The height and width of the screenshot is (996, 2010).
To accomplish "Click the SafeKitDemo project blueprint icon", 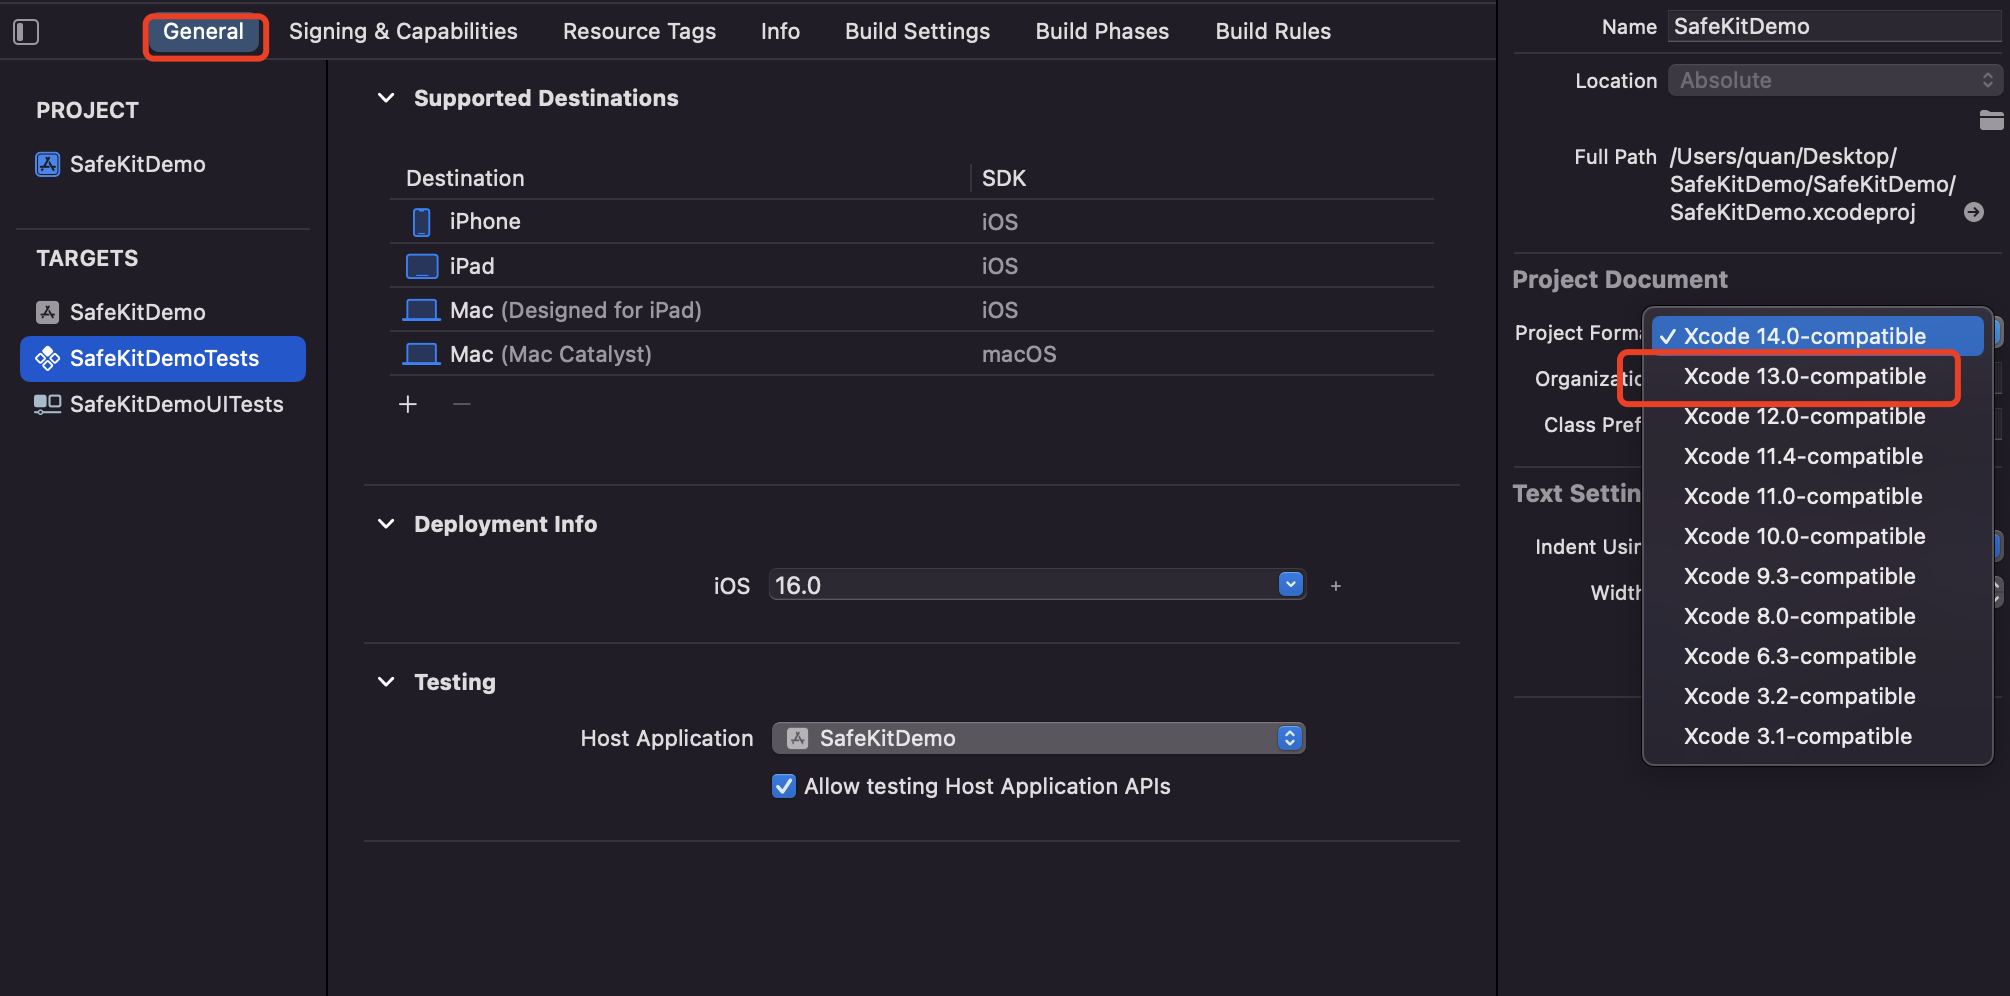I will tap(48, 164).
